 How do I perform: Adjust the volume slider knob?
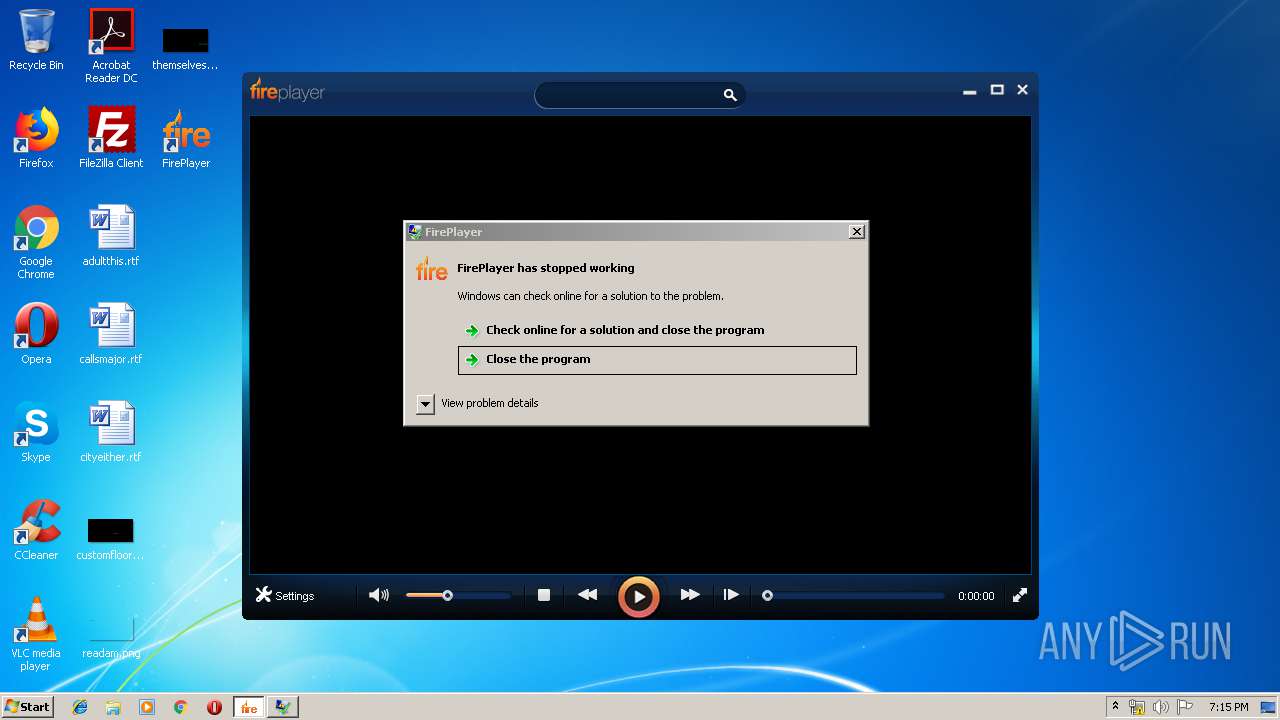pyautogui.click(x=448, y=595)
